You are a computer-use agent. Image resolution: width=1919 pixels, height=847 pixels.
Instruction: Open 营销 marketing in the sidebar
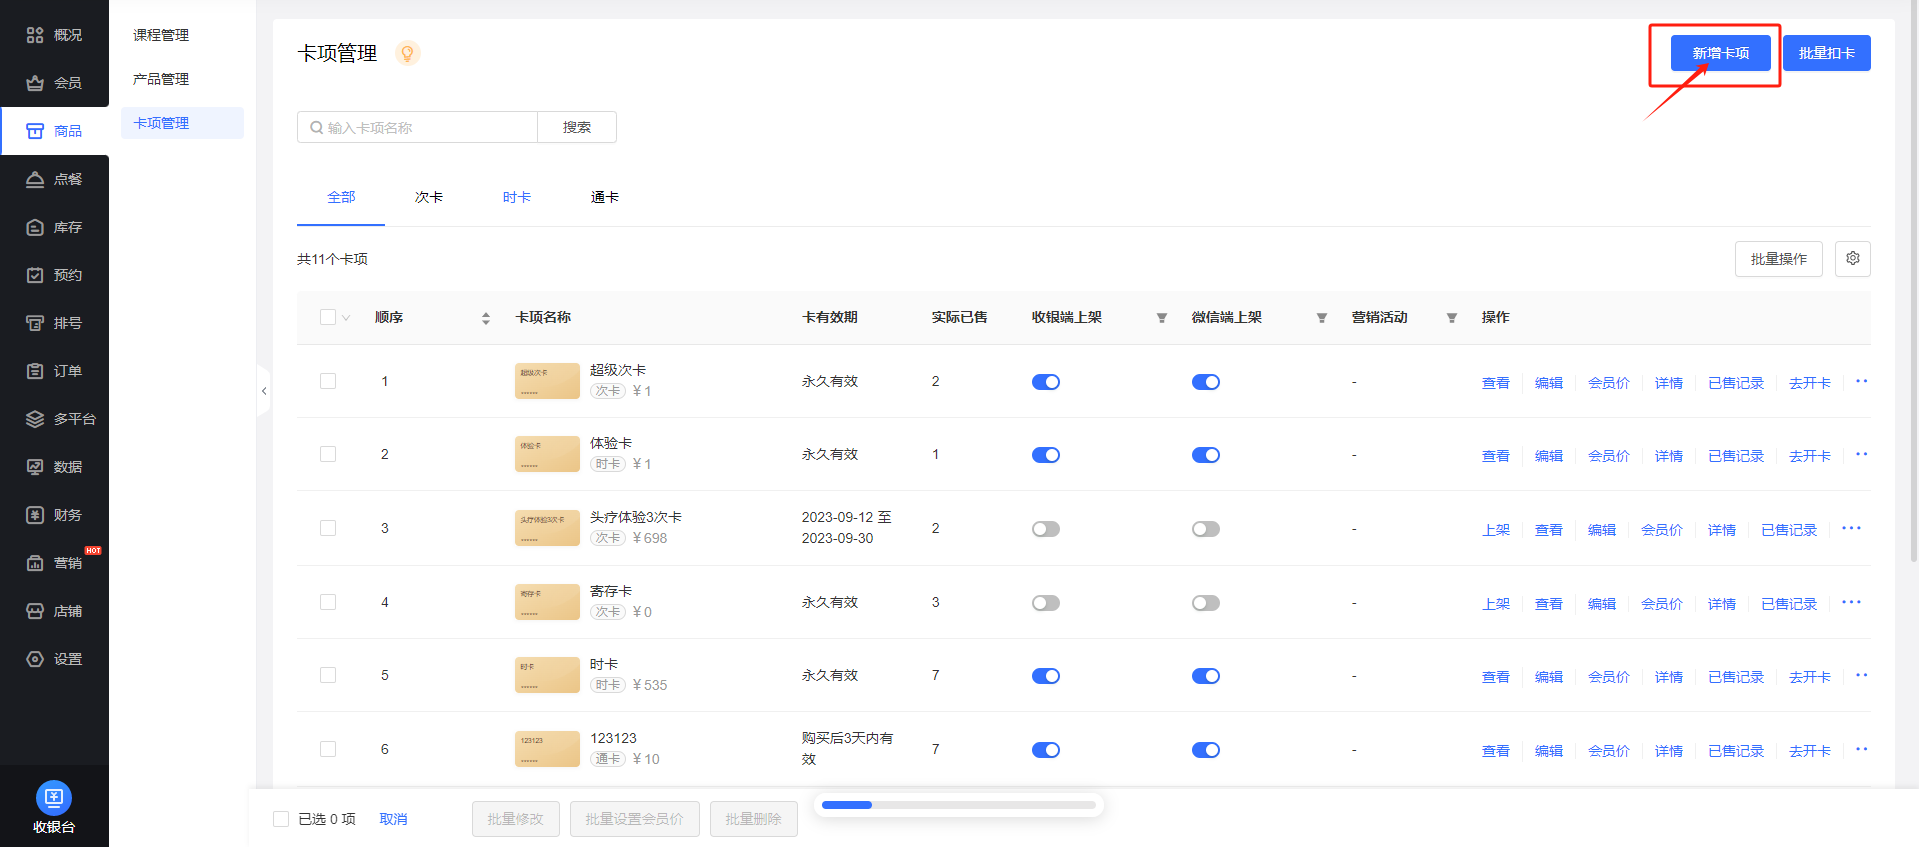[x=55, y=563]
